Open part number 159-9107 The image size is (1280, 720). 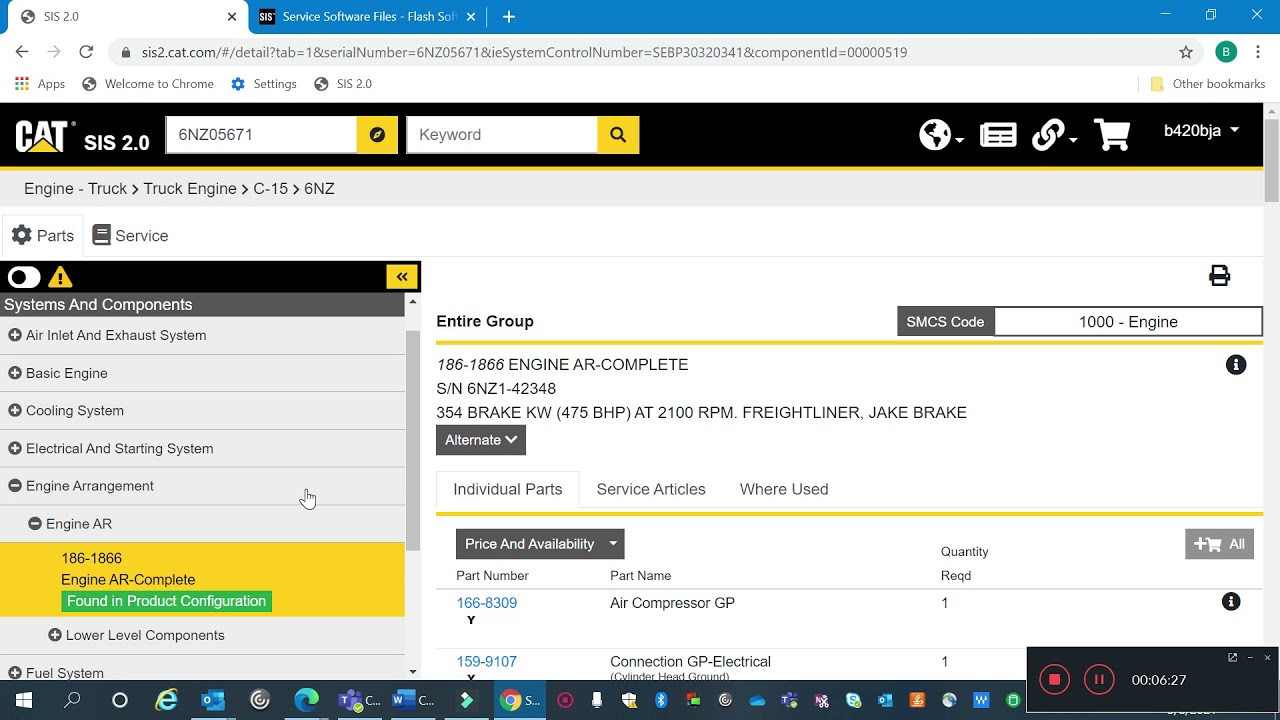pos(487,662)
